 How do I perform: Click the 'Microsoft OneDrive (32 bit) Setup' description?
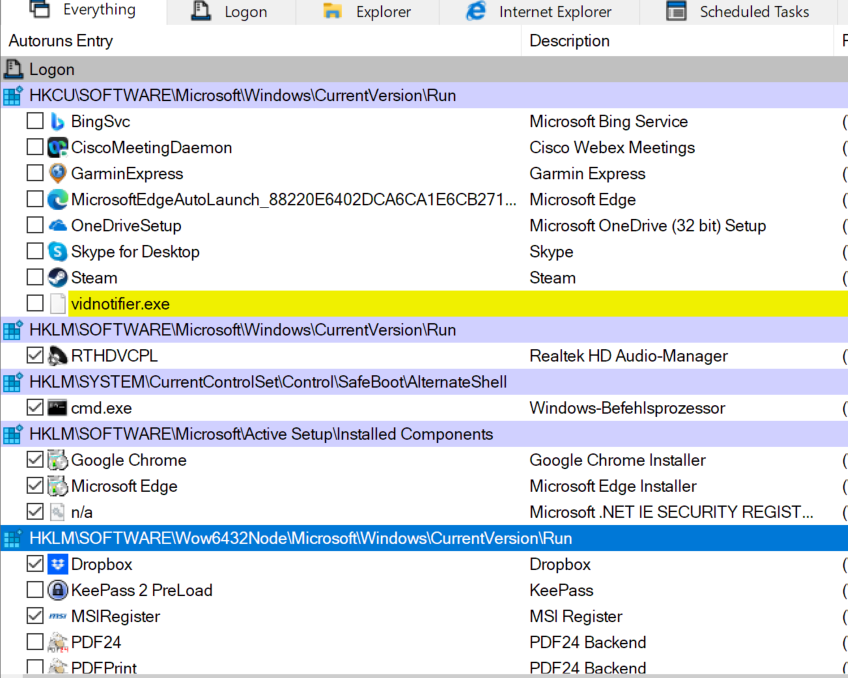(648, 226)
